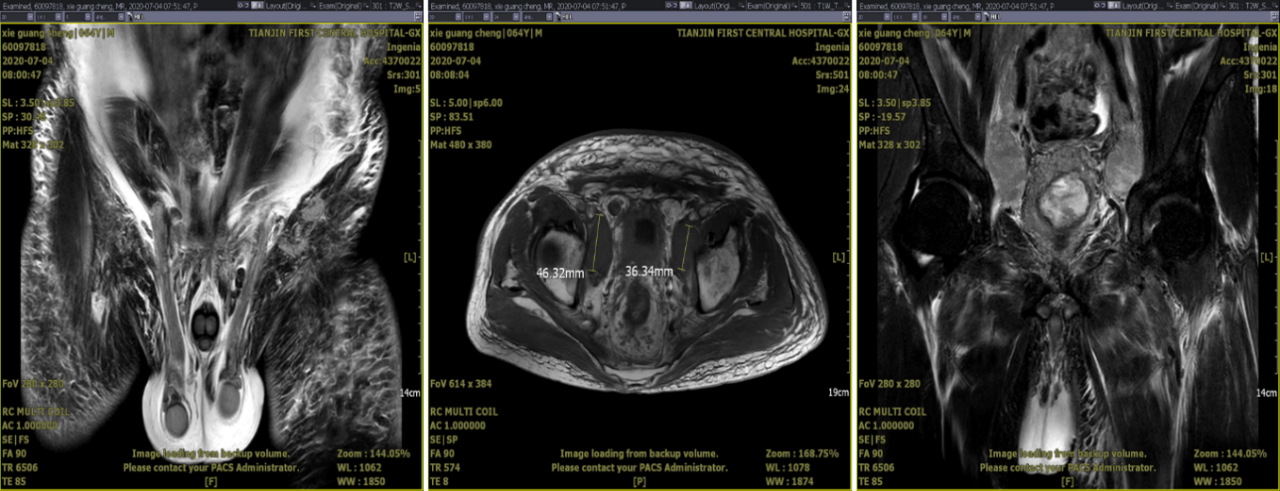Click the white tile-layout icon in the middle pane header
Viewport: 1280px width, 491px height.
(686, 5)
